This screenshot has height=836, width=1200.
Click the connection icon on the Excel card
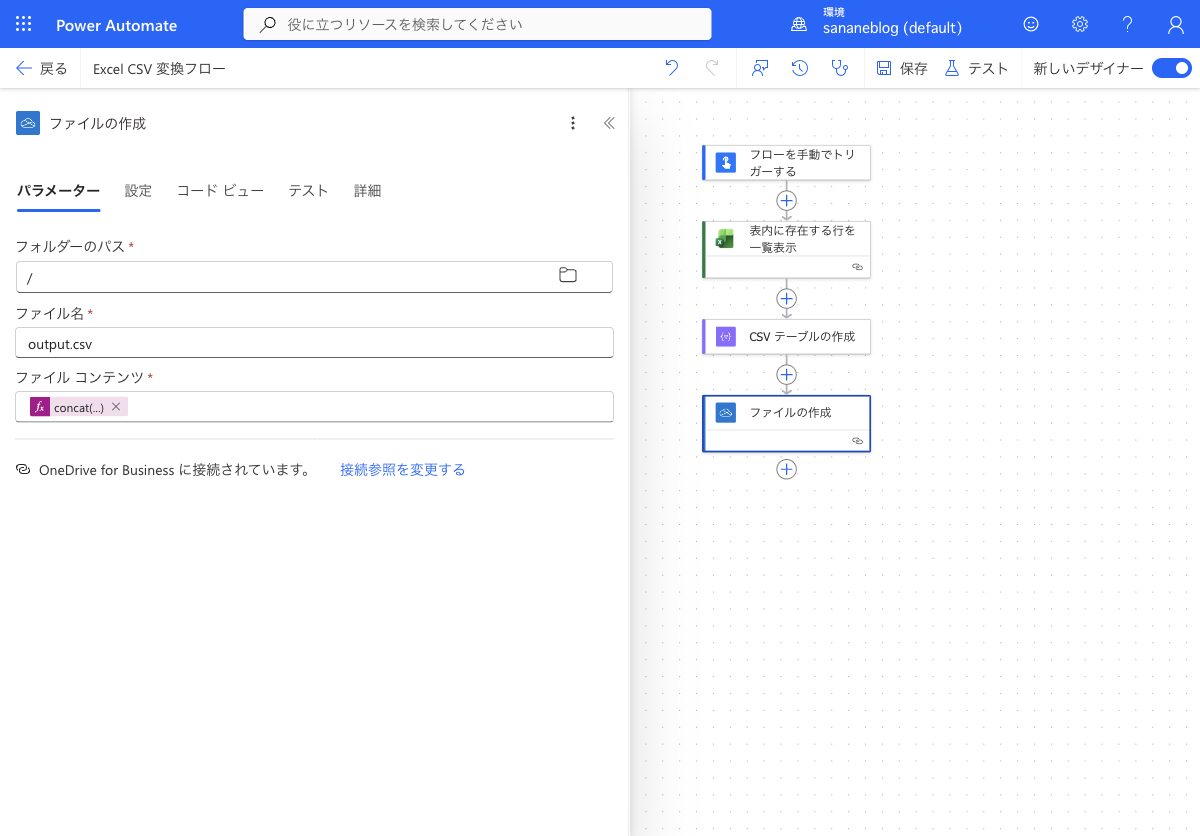857,267
